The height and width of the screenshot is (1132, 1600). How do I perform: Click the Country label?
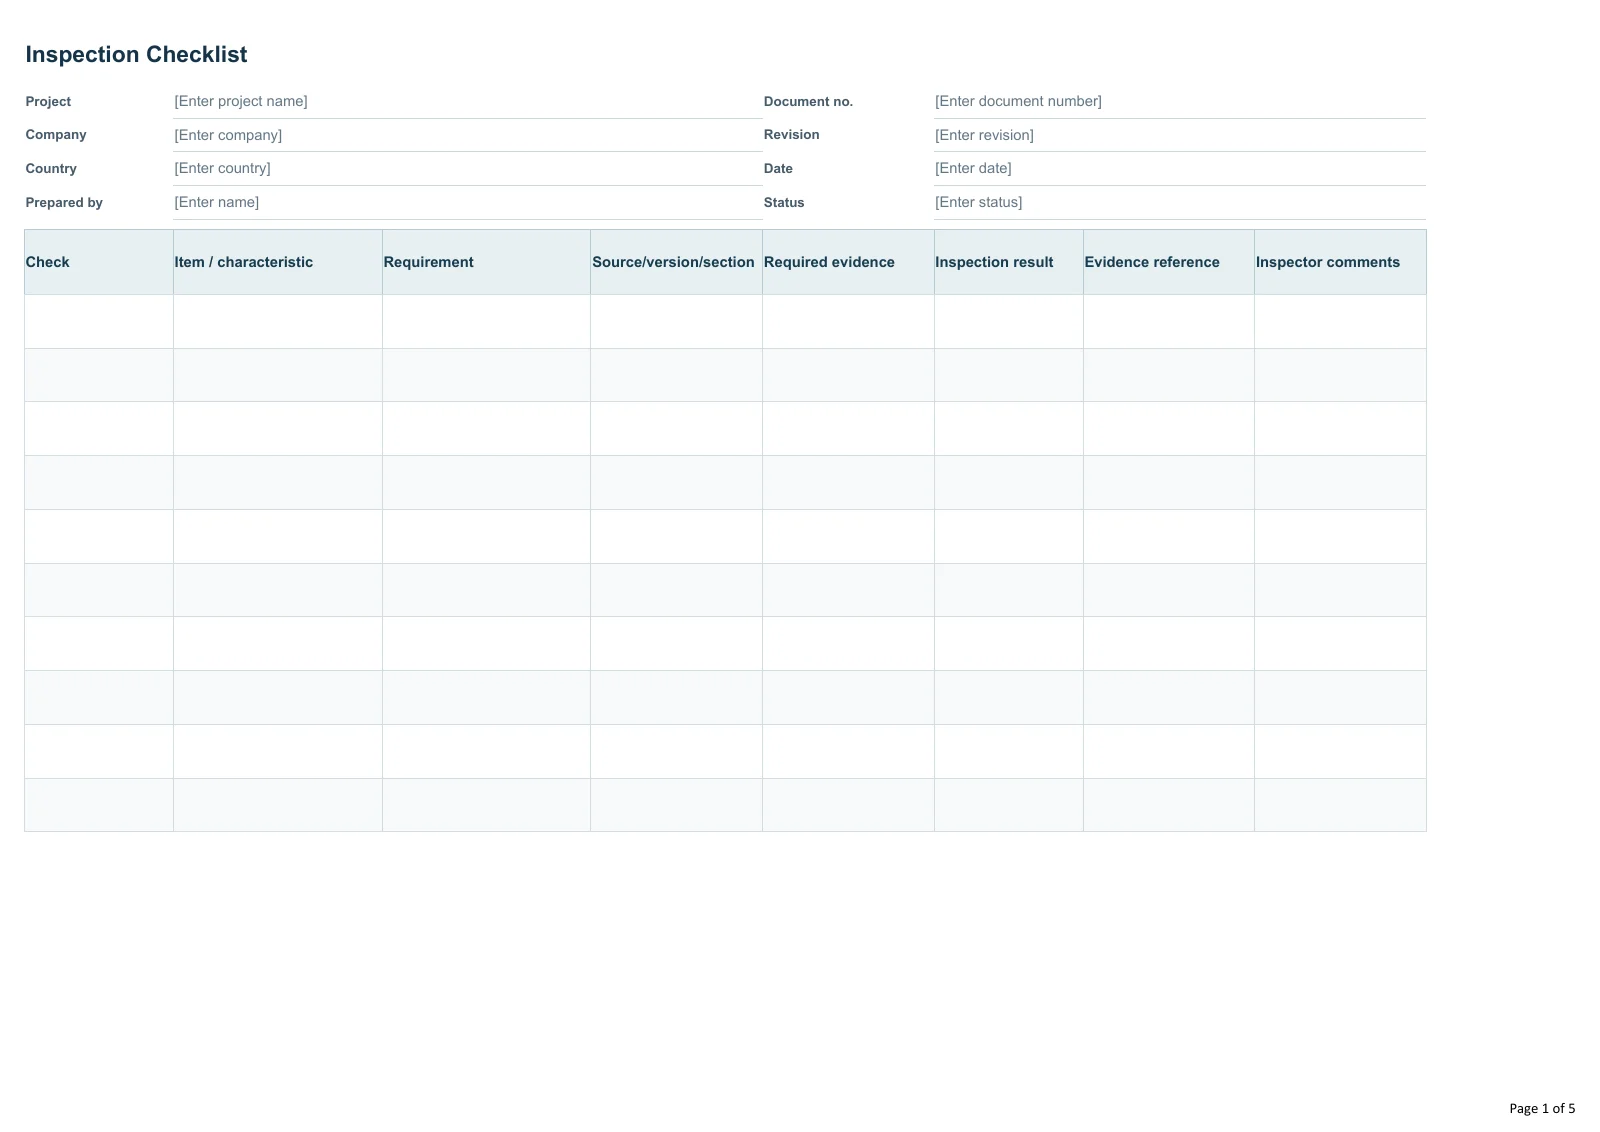(x=51, y=169)
